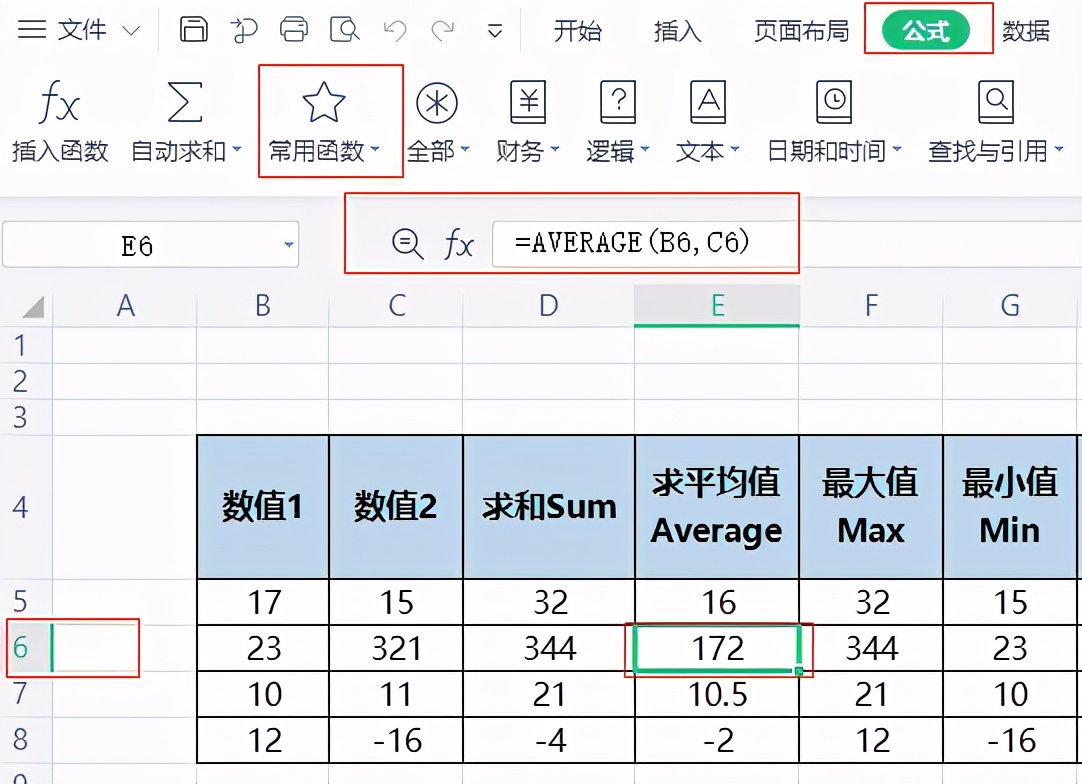Screen dimensions: 1082x784
Task: Click the fill handle of cell E6
Action: pos(799,671)
